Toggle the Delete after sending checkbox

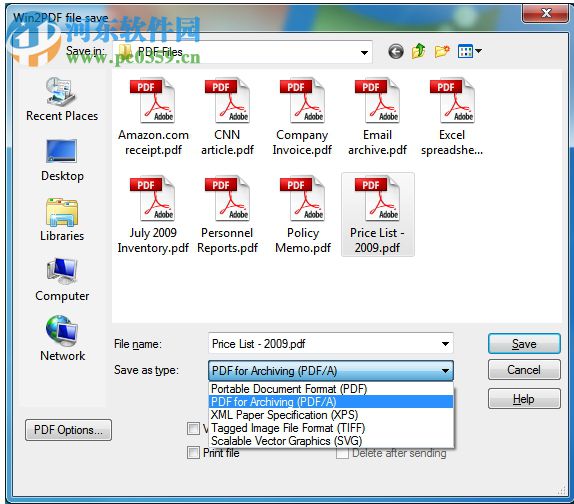[x=342, y=453]
